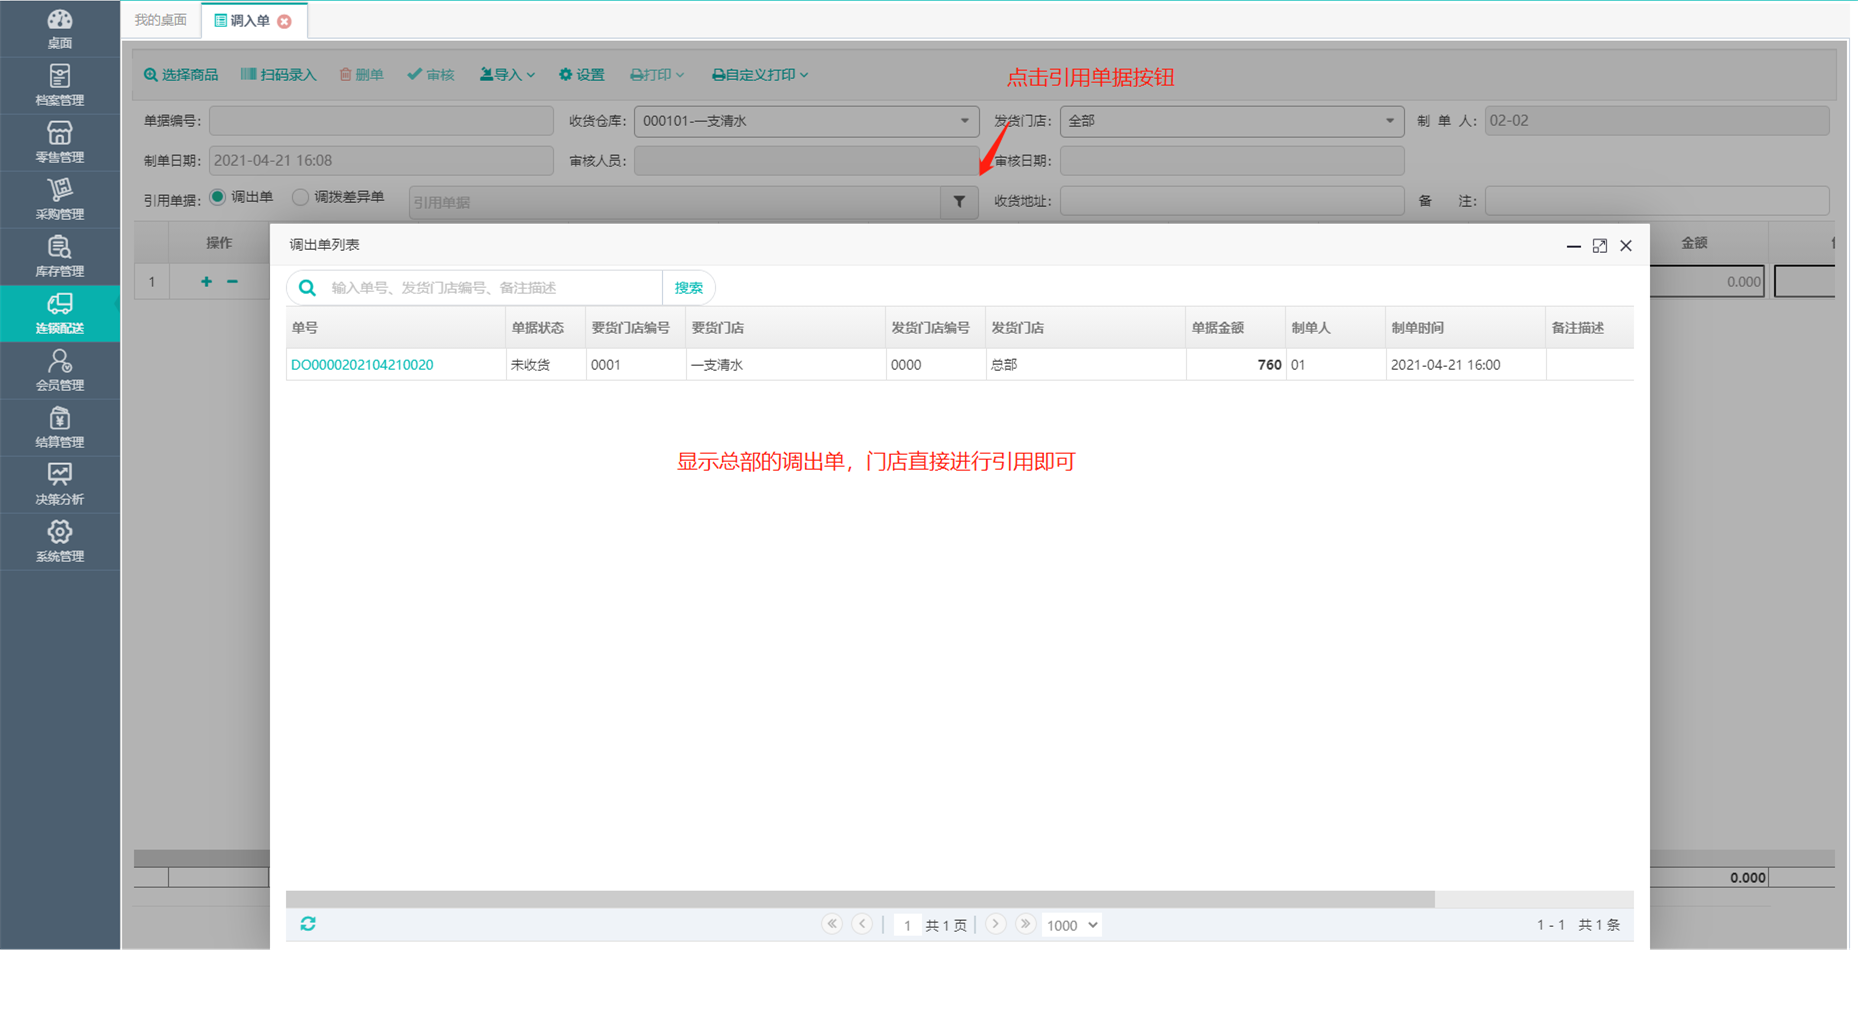The height and width of the screenshot is (1009, 1858).
Task: Click the search box in 调出单列表
Action: click(x=493, y=288)
